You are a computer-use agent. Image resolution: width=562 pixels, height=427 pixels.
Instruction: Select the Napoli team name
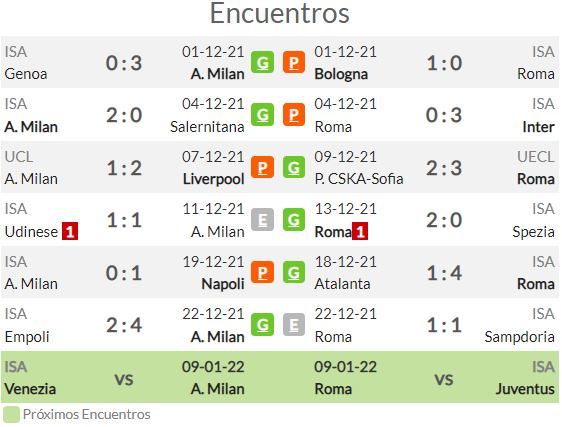(223, 284)
